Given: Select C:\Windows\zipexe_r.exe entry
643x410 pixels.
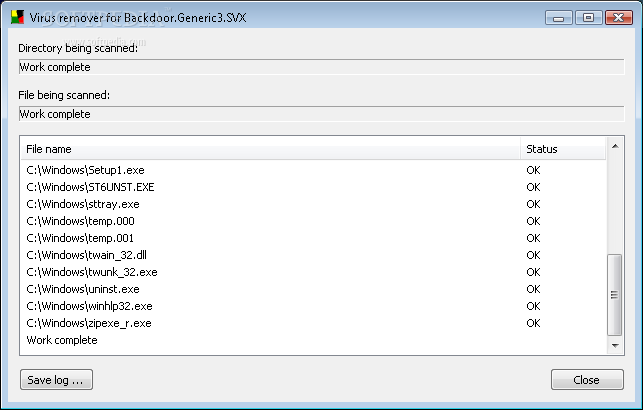Looking at the screenshot, I should tap(88, 323).
